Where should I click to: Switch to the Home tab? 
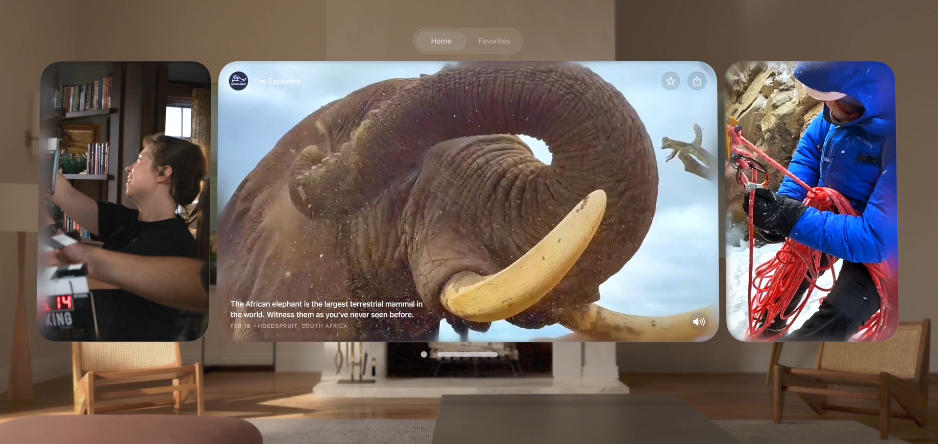coord(441,41)
